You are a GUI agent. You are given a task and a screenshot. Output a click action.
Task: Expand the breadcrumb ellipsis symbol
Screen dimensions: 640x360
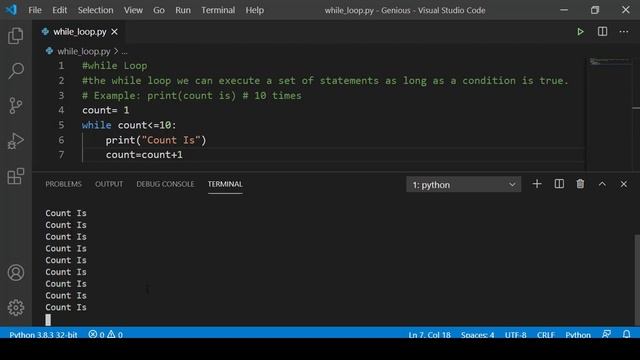pos(124,52)
